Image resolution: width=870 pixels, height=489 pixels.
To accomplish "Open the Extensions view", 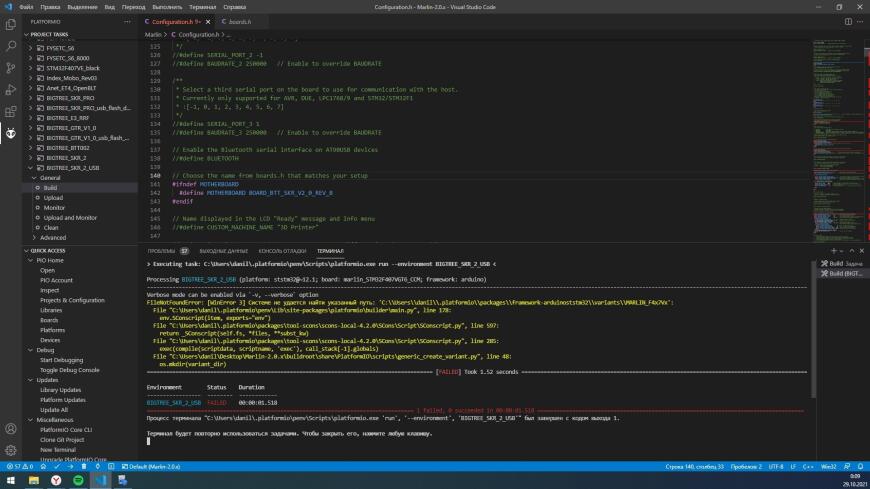I will click(11, 112).
